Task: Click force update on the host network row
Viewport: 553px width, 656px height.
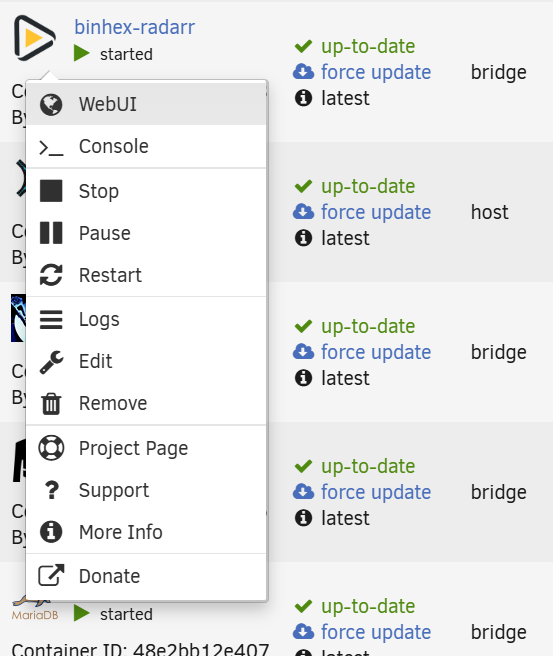Action: (x=376, y=212)
